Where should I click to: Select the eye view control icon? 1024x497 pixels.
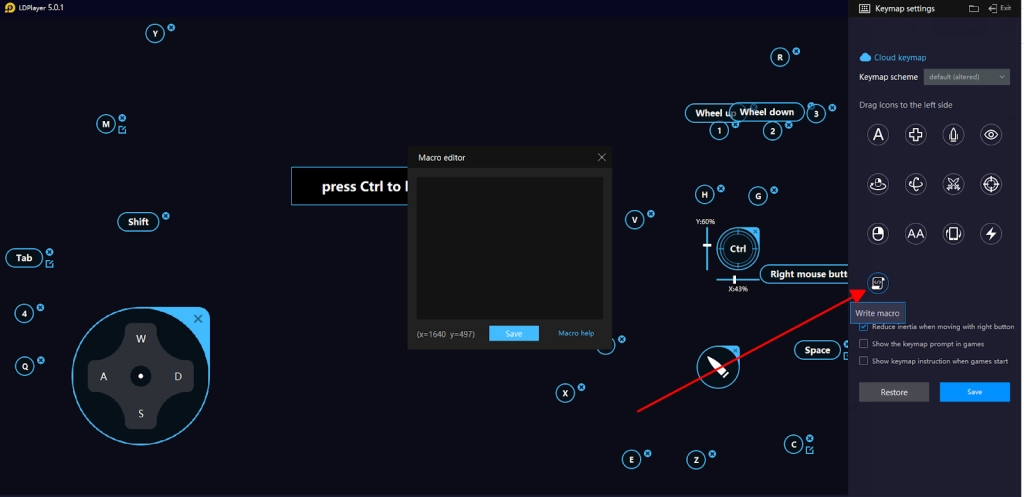pyautogui.click(x=990, y=135)
